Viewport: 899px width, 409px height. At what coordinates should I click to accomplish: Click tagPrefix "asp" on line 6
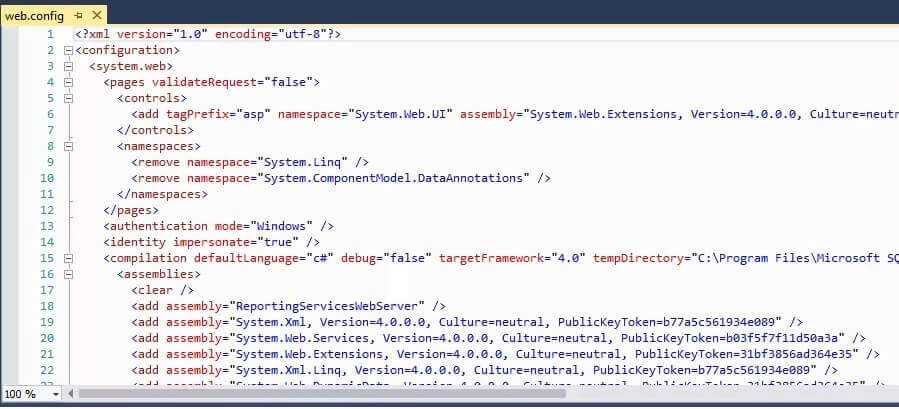(218, 114)
